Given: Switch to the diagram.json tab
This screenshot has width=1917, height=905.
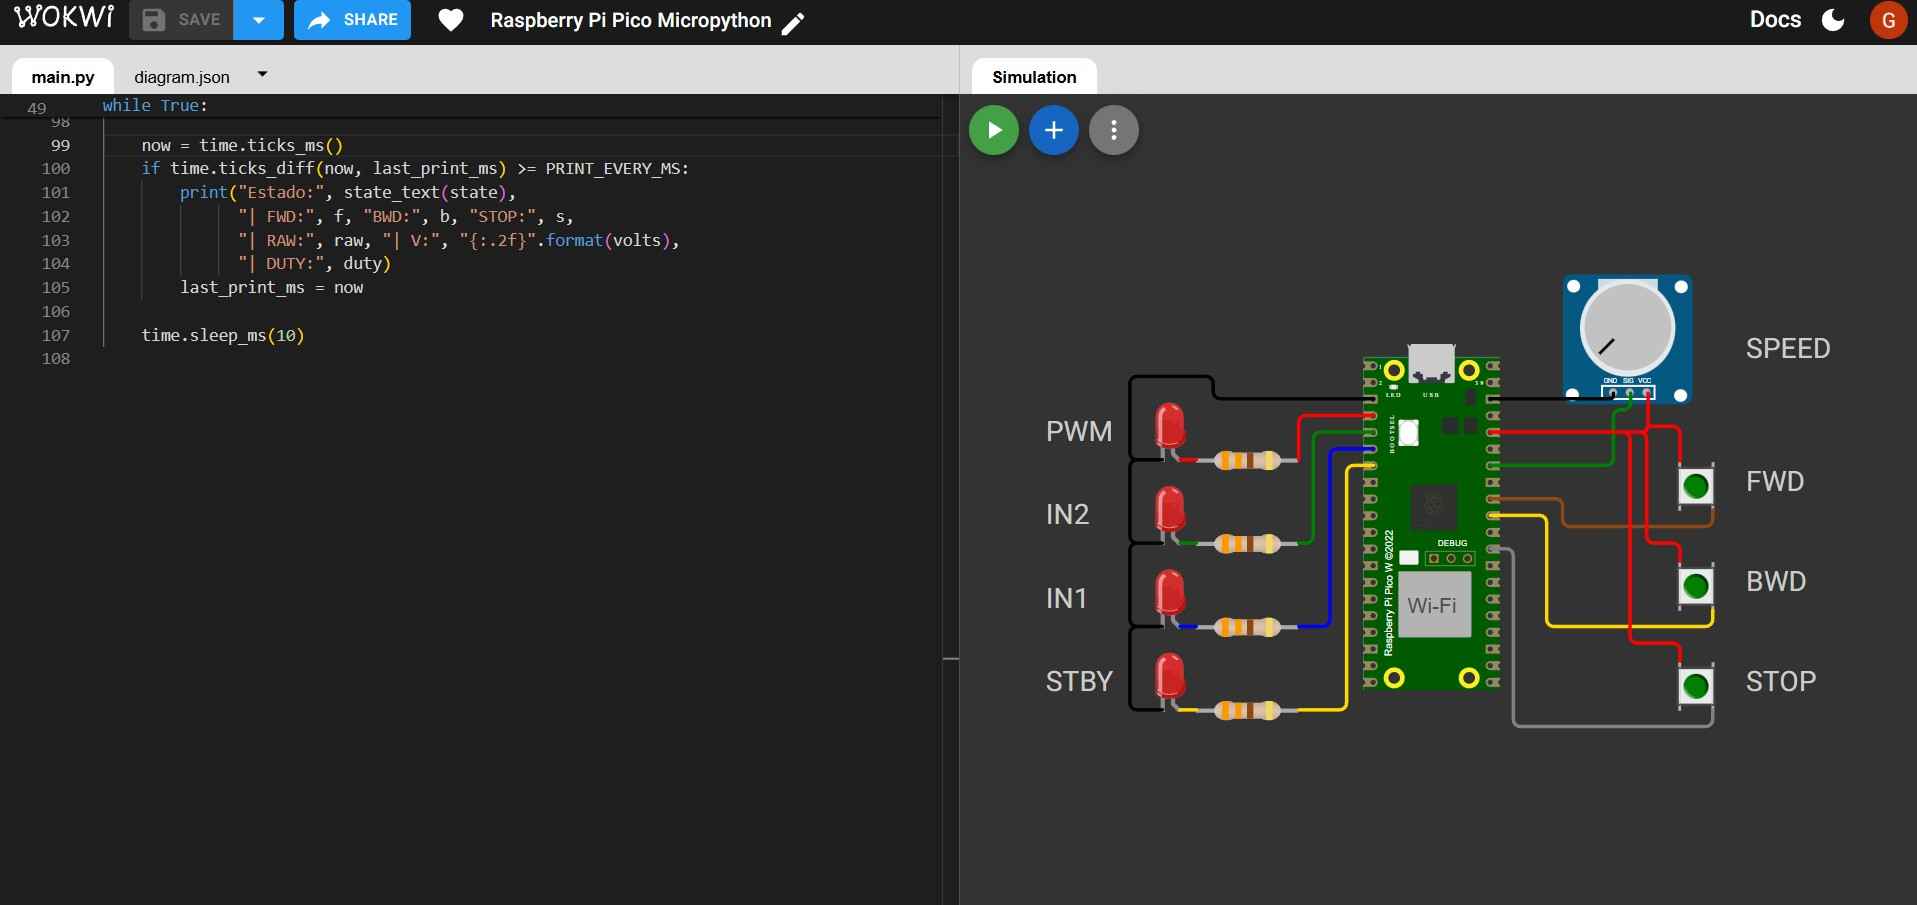Looking at the screenshot, I should pos(182,77).
